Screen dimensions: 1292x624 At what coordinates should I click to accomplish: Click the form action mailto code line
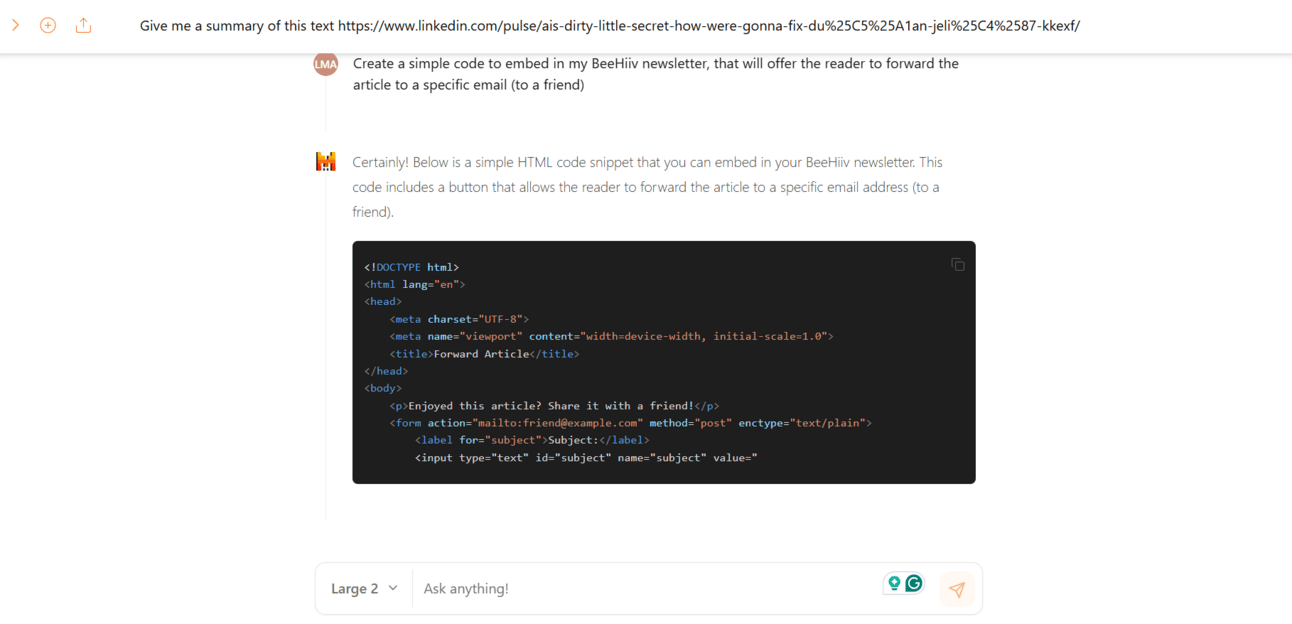click(x=631, y=423)
